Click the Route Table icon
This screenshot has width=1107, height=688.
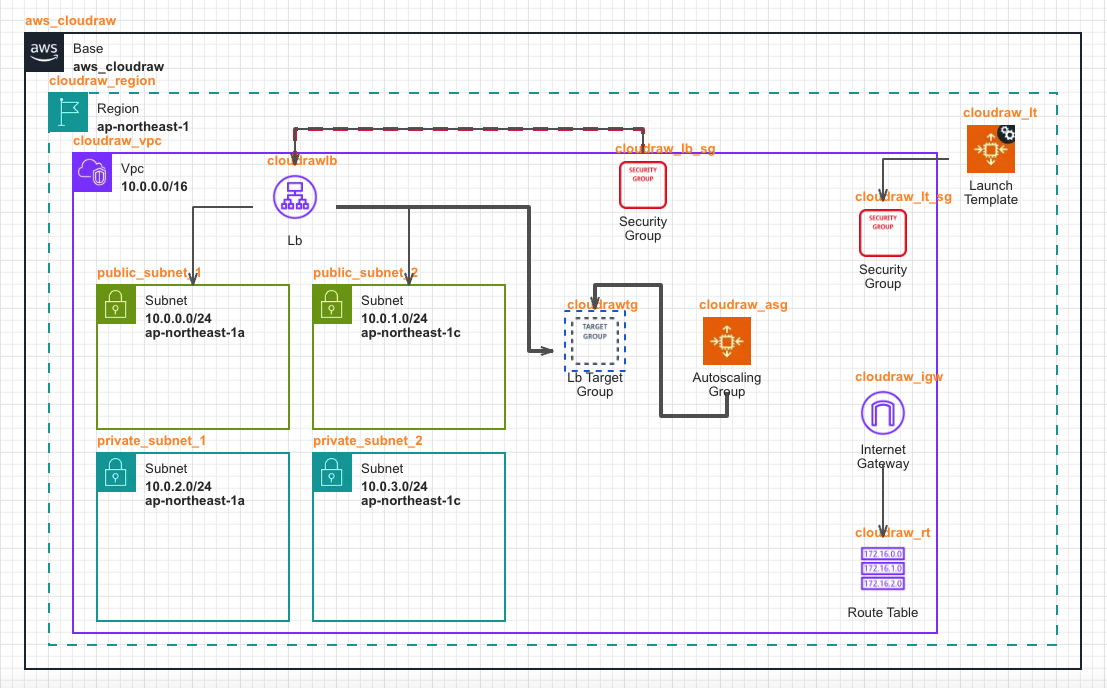pos(882,569)
